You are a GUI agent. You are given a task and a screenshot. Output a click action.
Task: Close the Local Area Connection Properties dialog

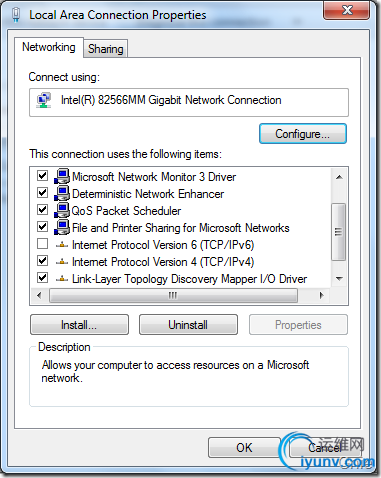click(346, 10)
